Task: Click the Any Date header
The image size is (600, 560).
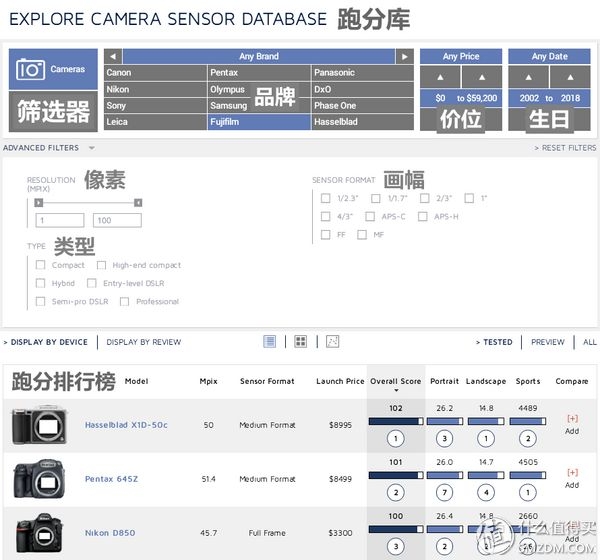Action: pyautogui.click(x=549, y=56)
